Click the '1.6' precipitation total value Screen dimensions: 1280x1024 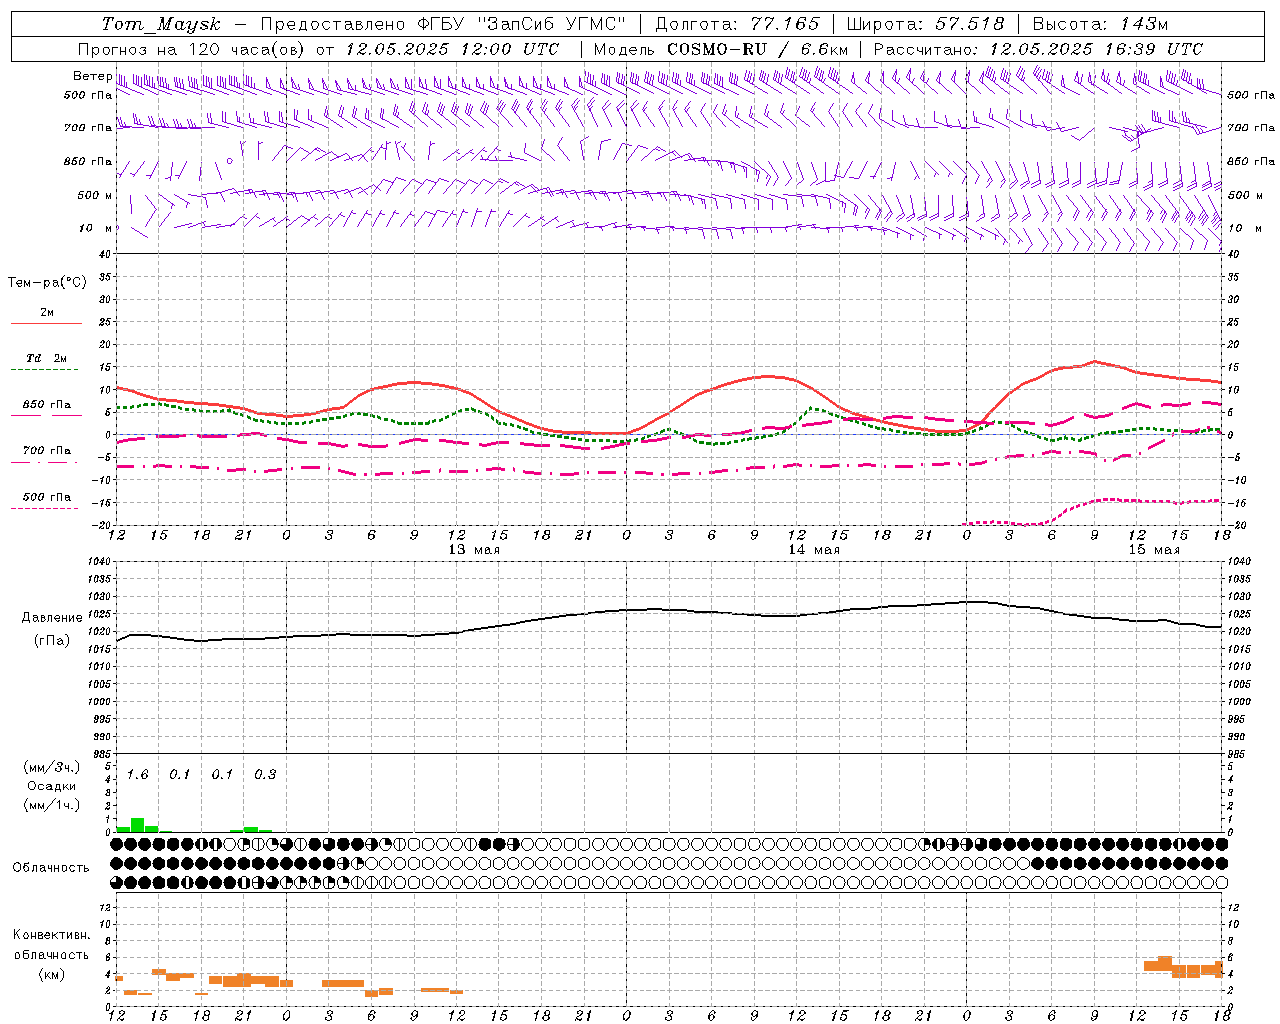pos(137,774)
